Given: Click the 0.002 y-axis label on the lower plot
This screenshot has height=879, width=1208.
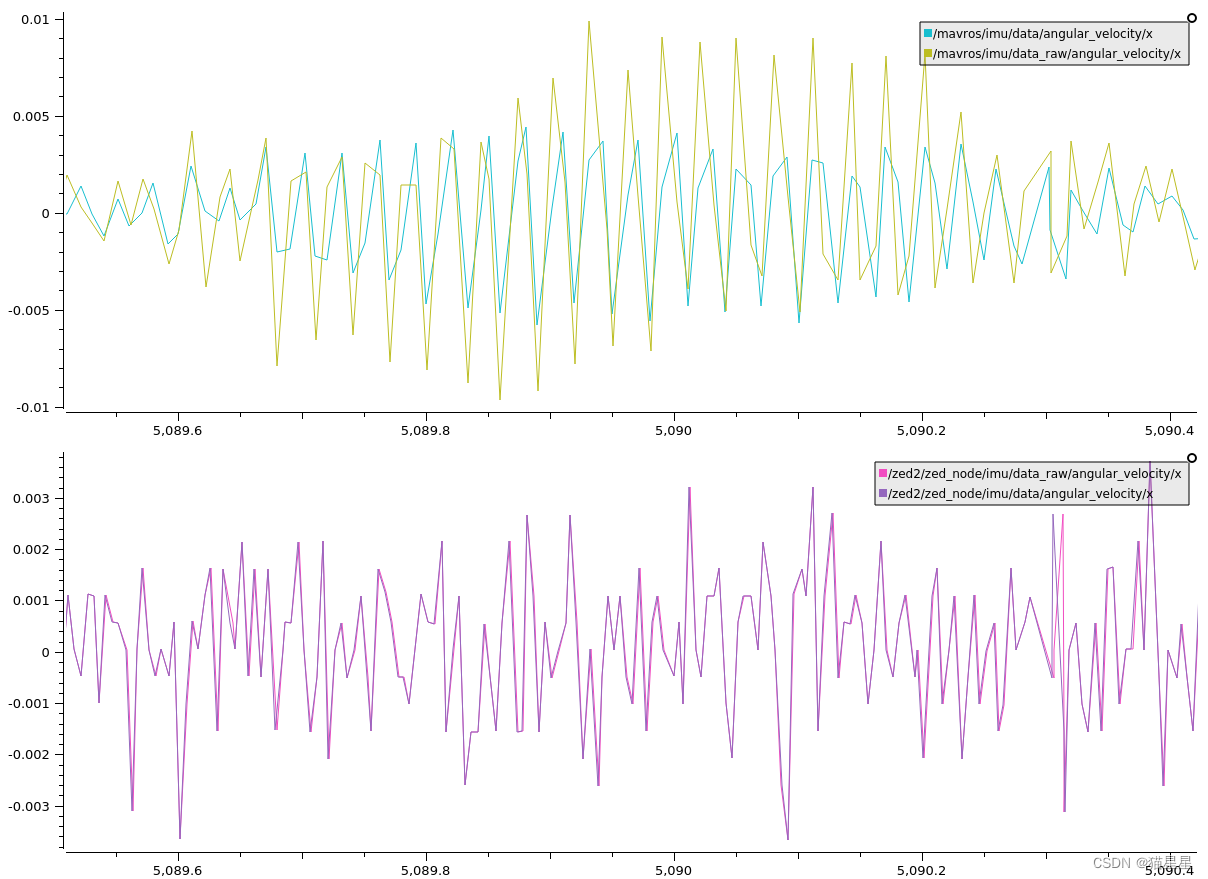Looking at the screenshot, I should [31, 549].
